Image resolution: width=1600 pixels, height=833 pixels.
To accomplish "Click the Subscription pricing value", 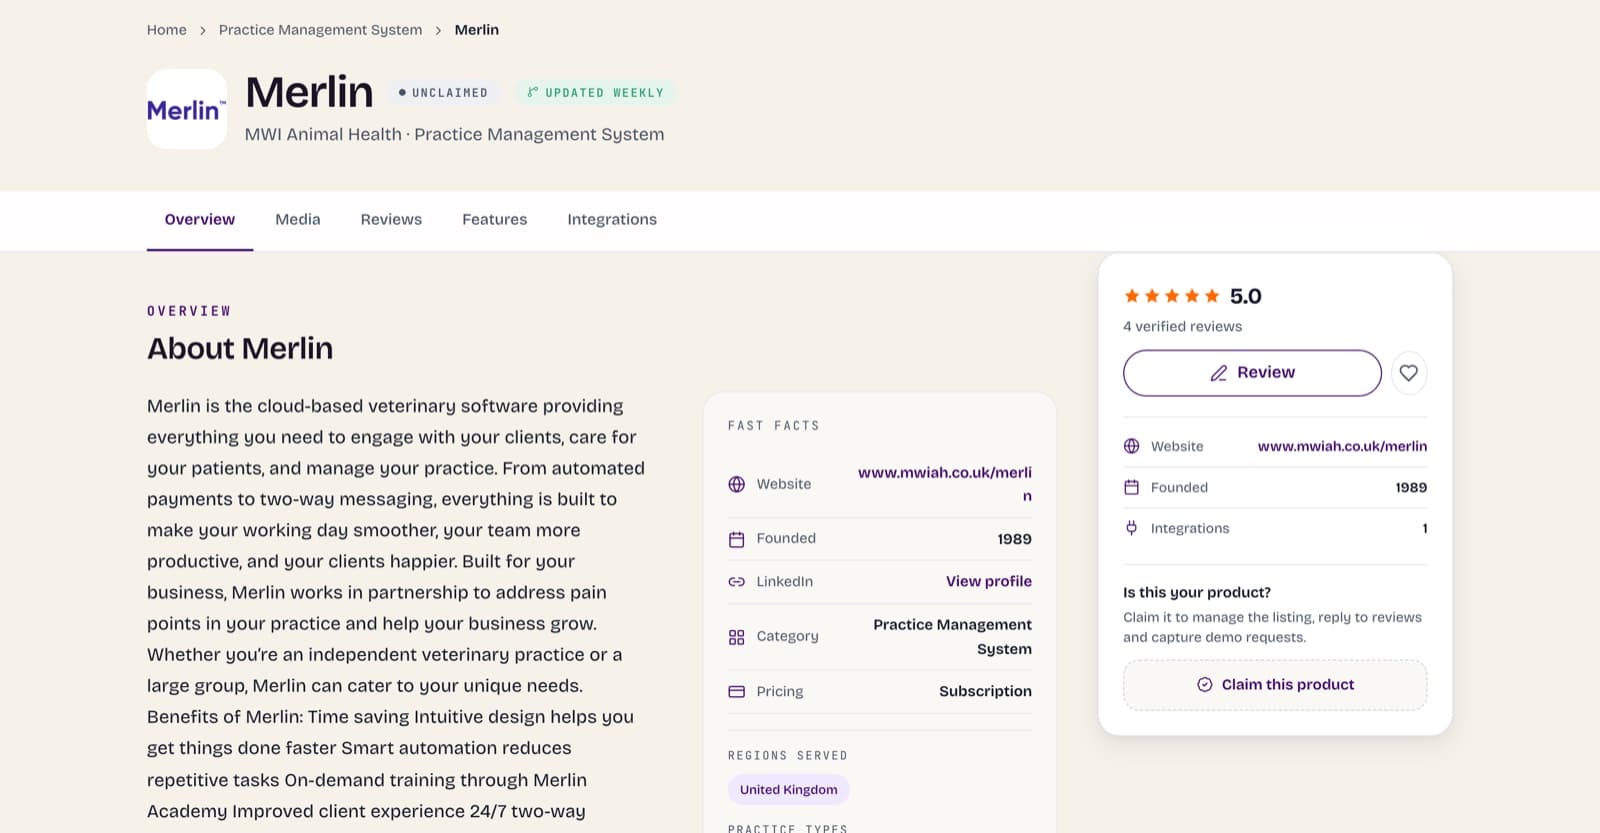I will 985,691.
